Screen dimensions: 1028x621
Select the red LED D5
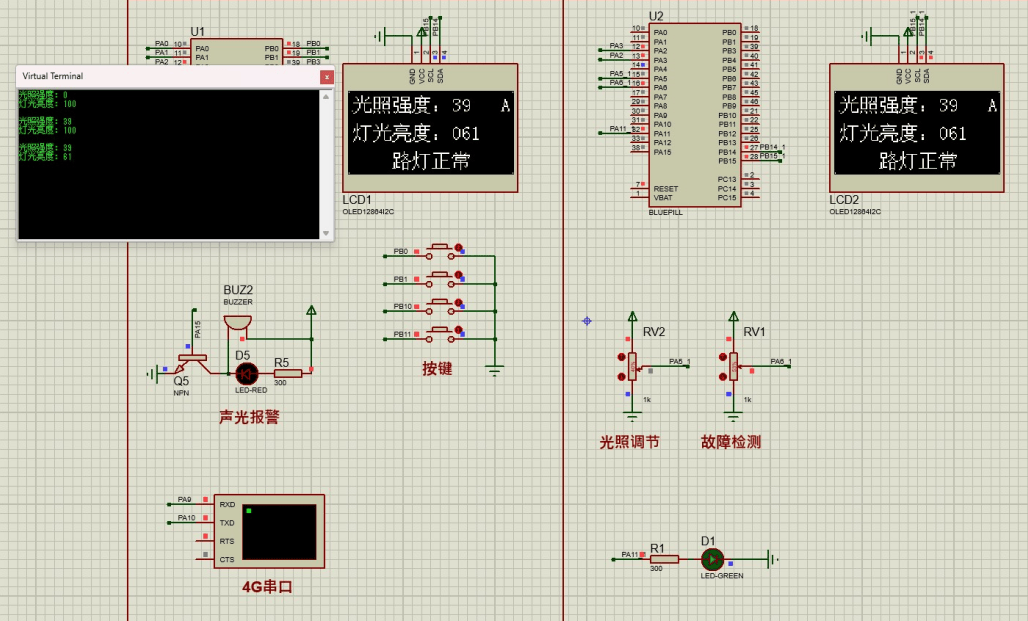click(x=246, y=373)
